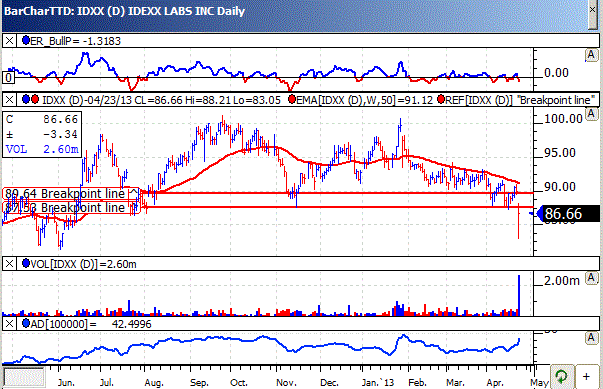603x389 pixels.
Task: Toggle auto-scale A on ER_BullP pane
Action: pos(591,55)
